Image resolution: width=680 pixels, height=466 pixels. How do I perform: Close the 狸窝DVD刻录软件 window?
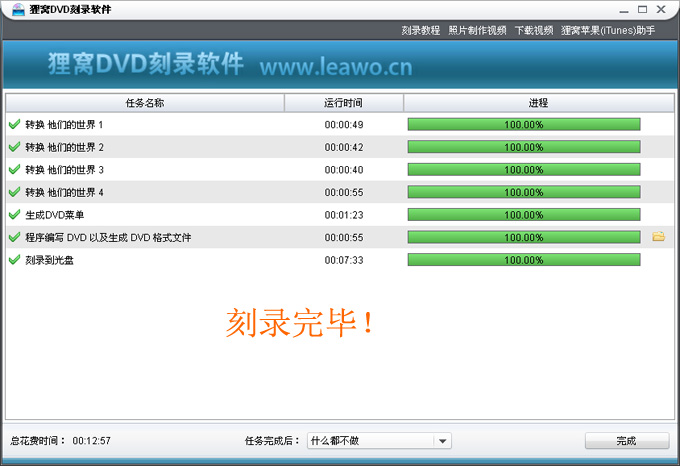click(661, 9)
